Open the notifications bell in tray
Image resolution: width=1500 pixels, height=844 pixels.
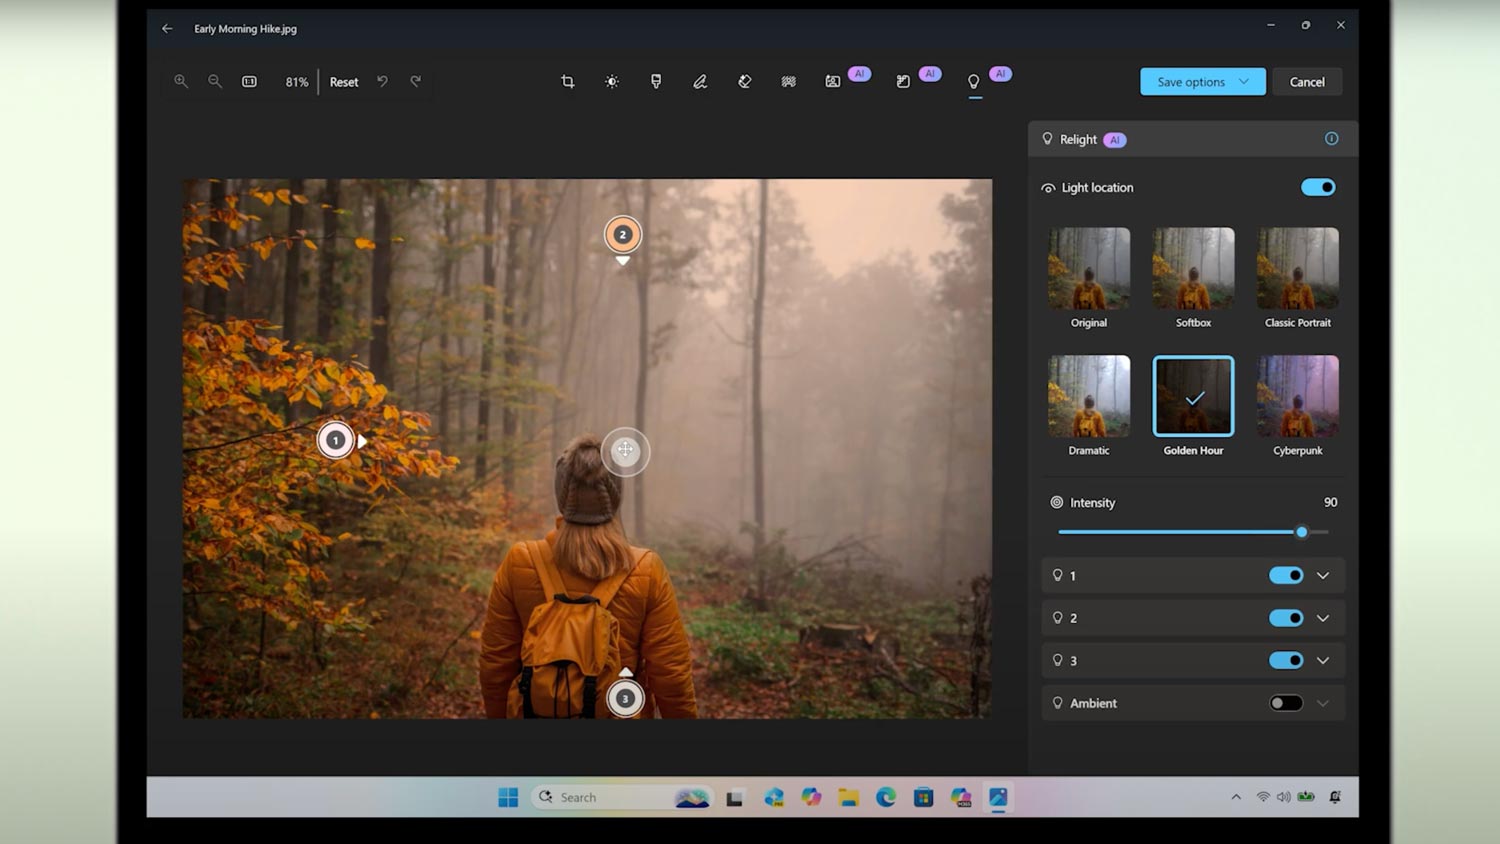(1335, 797)
